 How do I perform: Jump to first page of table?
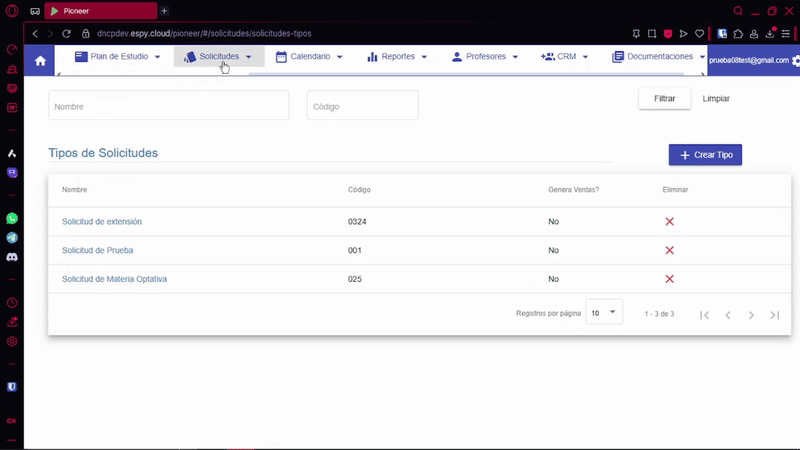[x=704, y=315]
